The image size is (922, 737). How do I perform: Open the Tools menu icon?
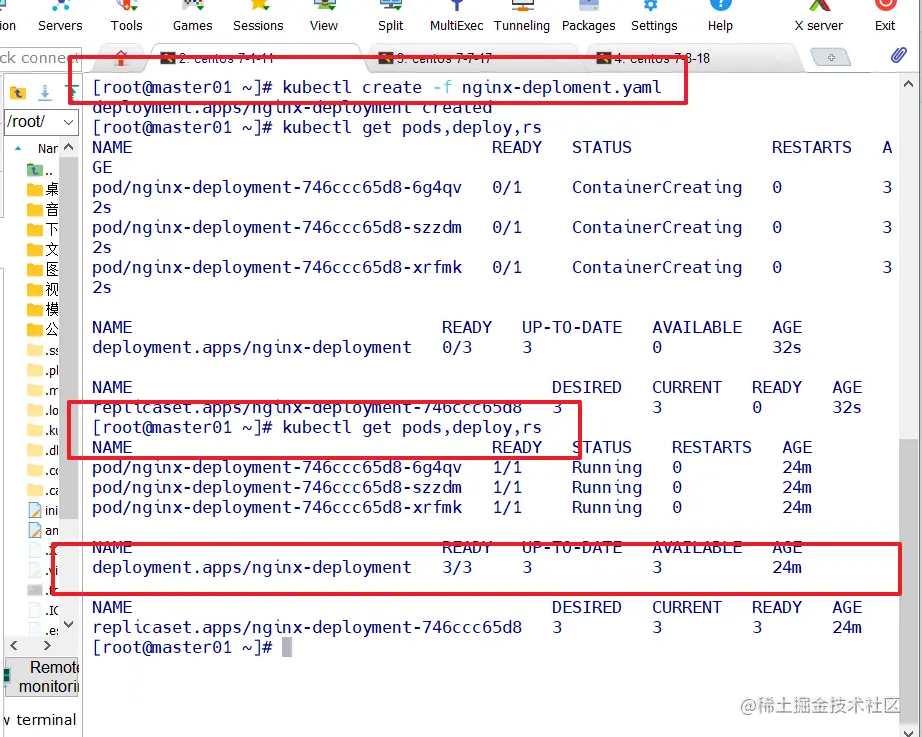coord(126,16)
